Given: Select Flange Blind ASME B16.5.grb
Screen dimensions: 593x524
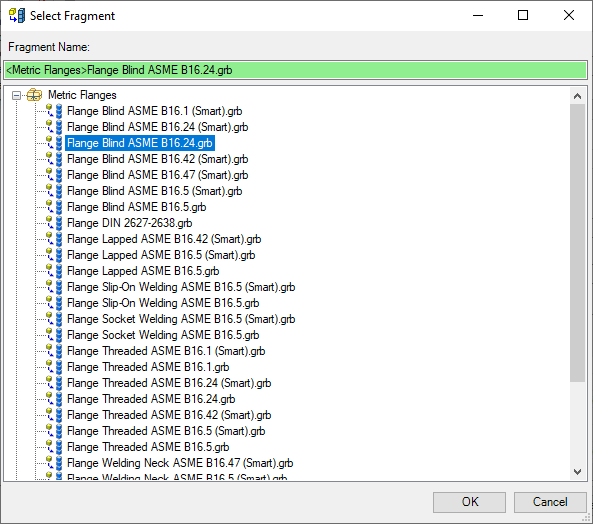Looking at the screenshot, I should [137, 207].
